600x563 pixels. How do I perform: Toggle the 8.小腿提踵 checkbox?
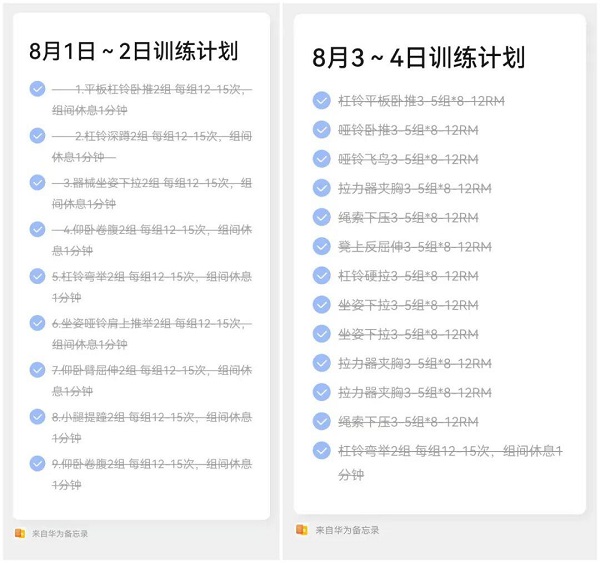pos(38,417)
